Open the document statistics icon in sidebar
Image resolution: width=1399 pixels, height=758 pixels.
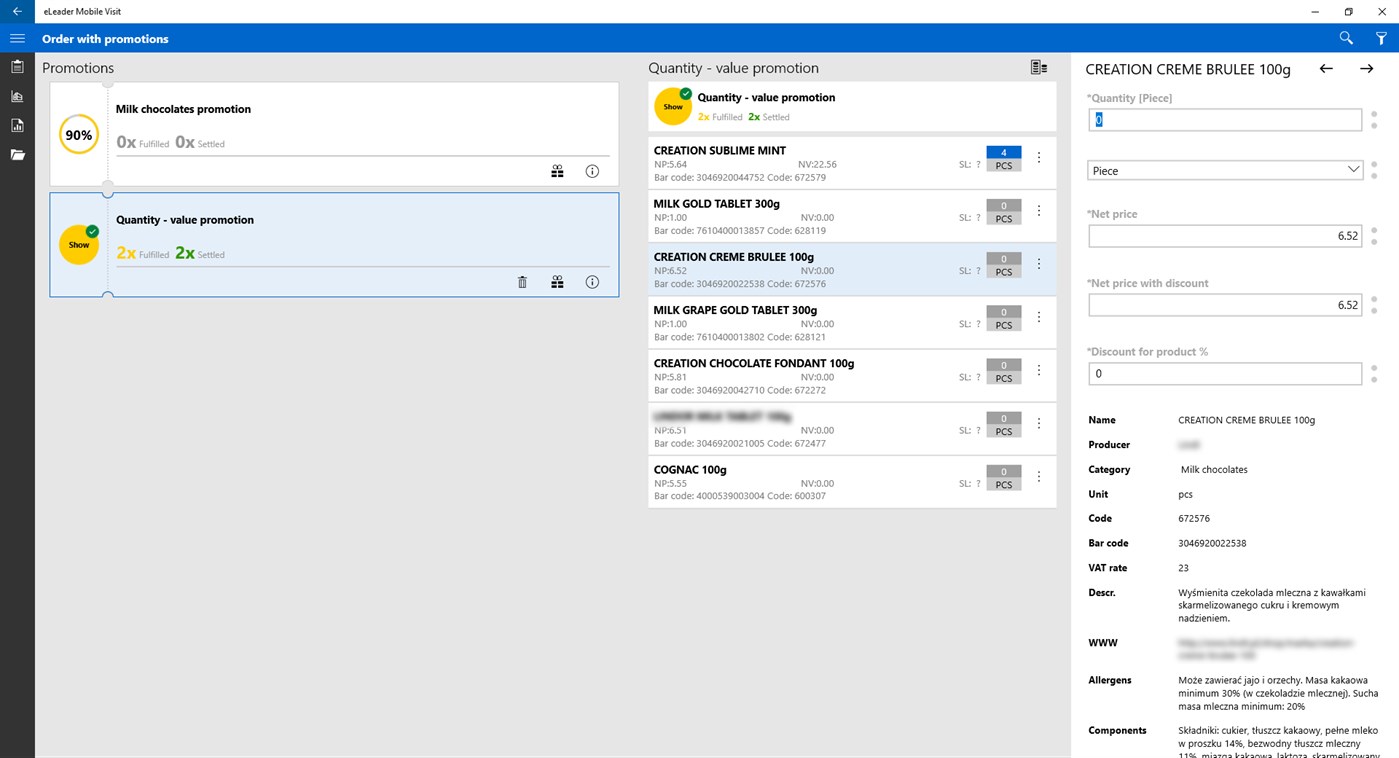[x=17, y=126]
